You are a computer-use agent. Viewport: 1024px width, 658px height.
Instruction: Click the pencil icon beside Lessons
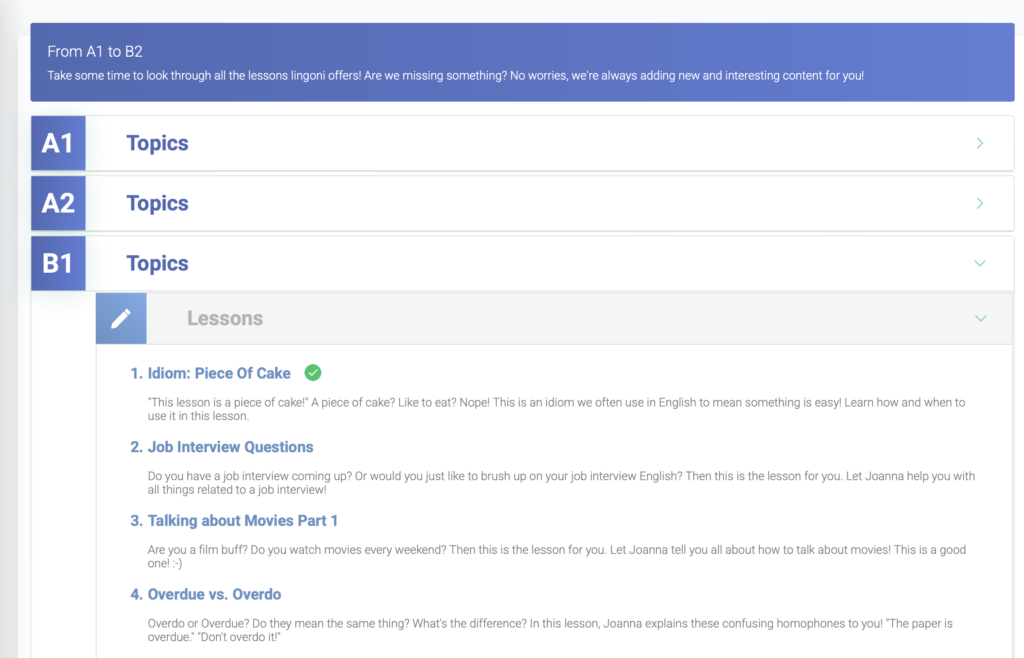point(121,318)
